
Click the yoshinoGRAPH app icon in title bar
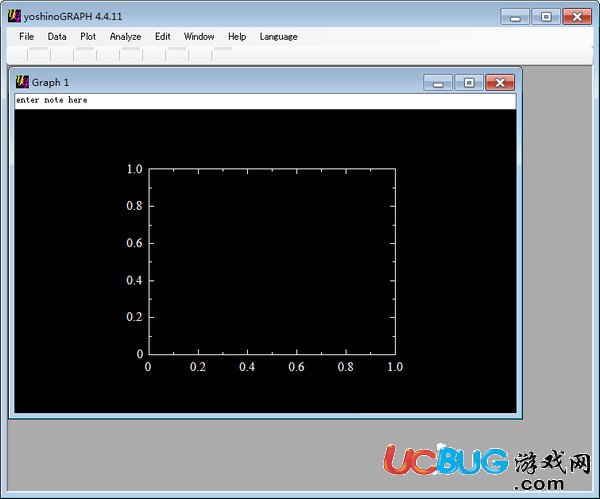click(14, 16)
